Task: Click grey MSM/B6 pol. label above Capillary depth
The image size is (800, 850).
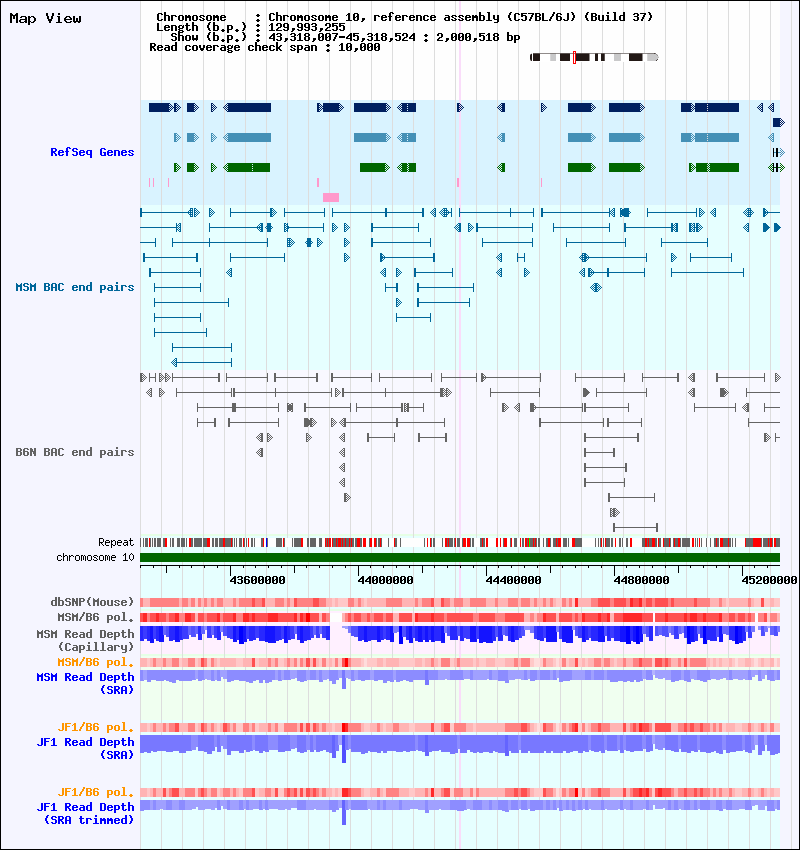Action: pyautogui.click(x=95, y=617)
